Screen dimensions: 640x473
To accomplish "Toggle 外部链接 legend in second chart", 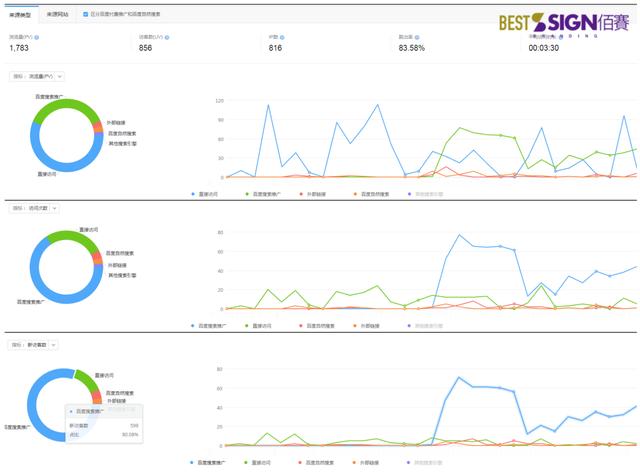I will pos(367,326).
